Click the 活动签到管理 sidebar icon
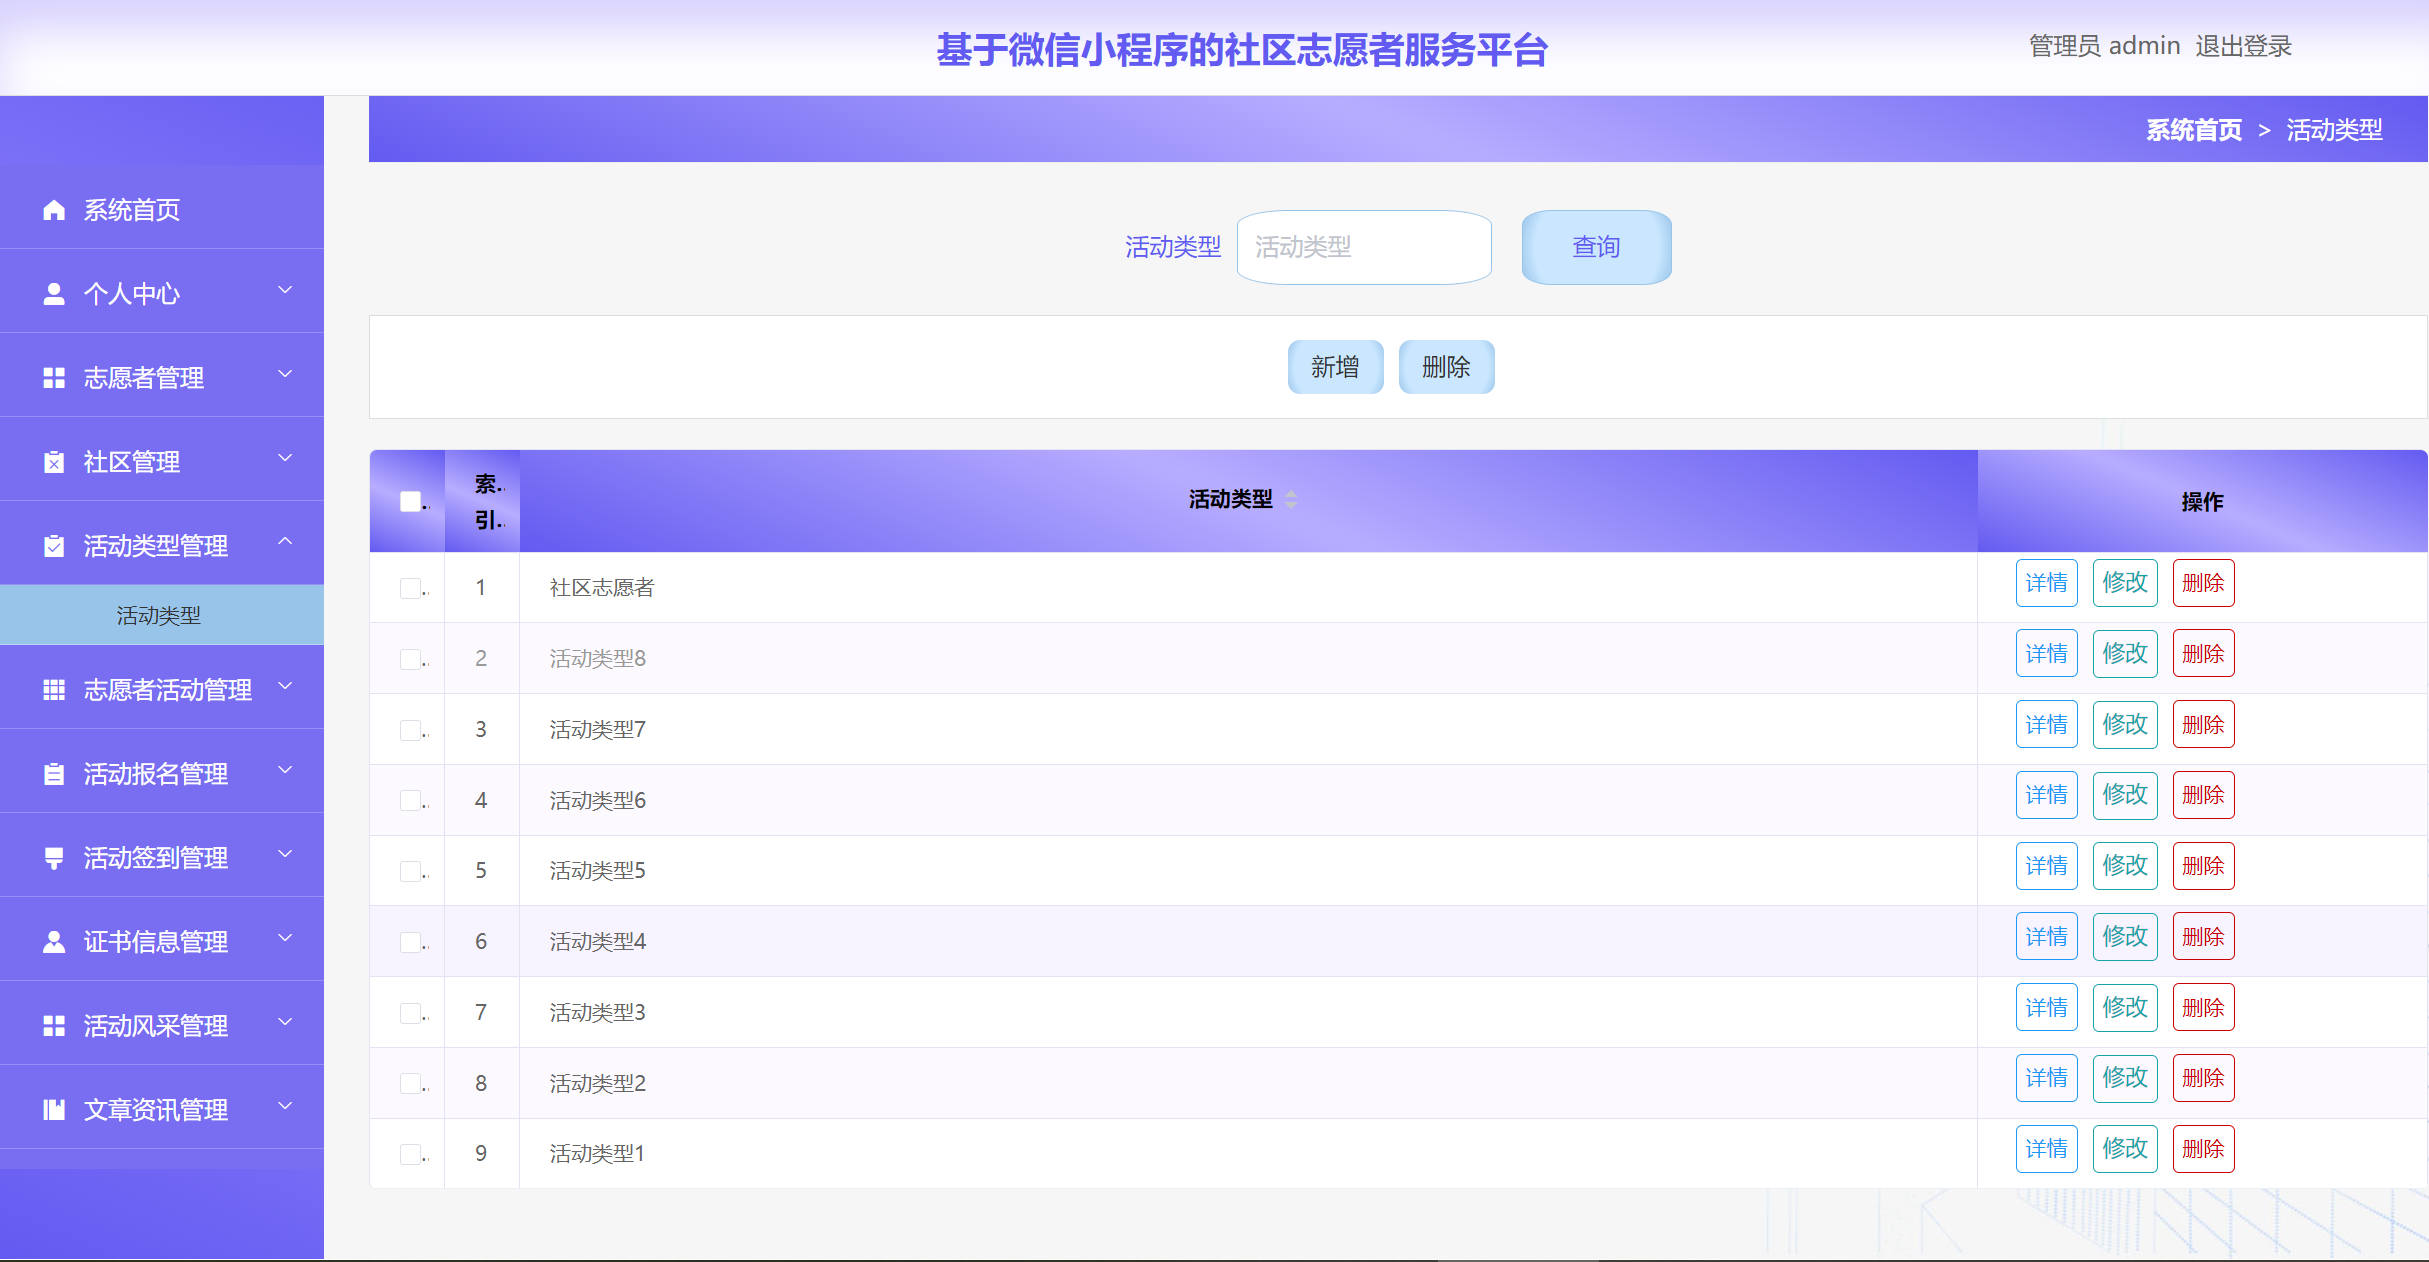This screenshot has height=1262, width=2429. [53, 857]
